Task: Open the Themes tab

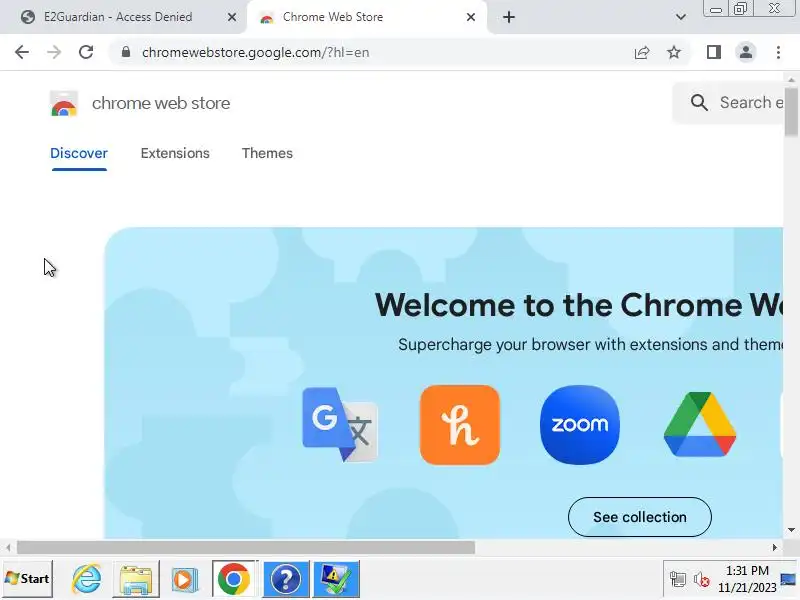Action: pos(267,153)
